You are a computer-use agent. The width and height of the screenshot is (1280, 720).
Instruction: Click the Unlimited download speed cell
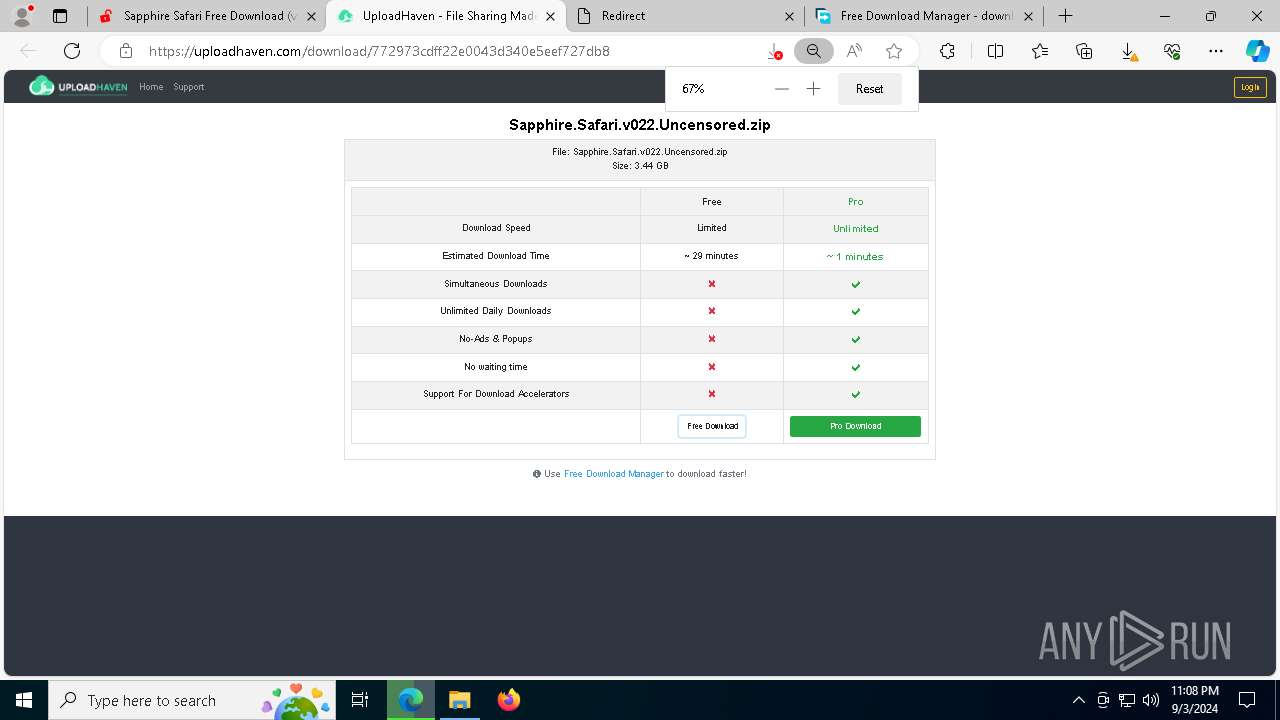point(856,229)
